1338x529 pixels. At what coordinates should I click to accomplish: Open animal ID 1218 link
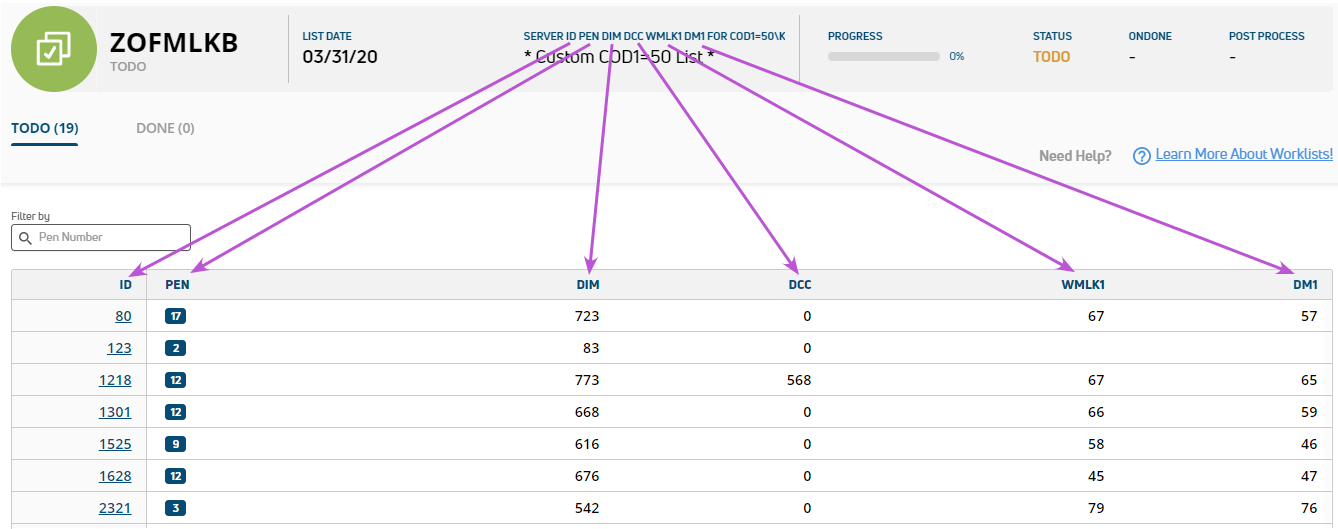point(115,380)
